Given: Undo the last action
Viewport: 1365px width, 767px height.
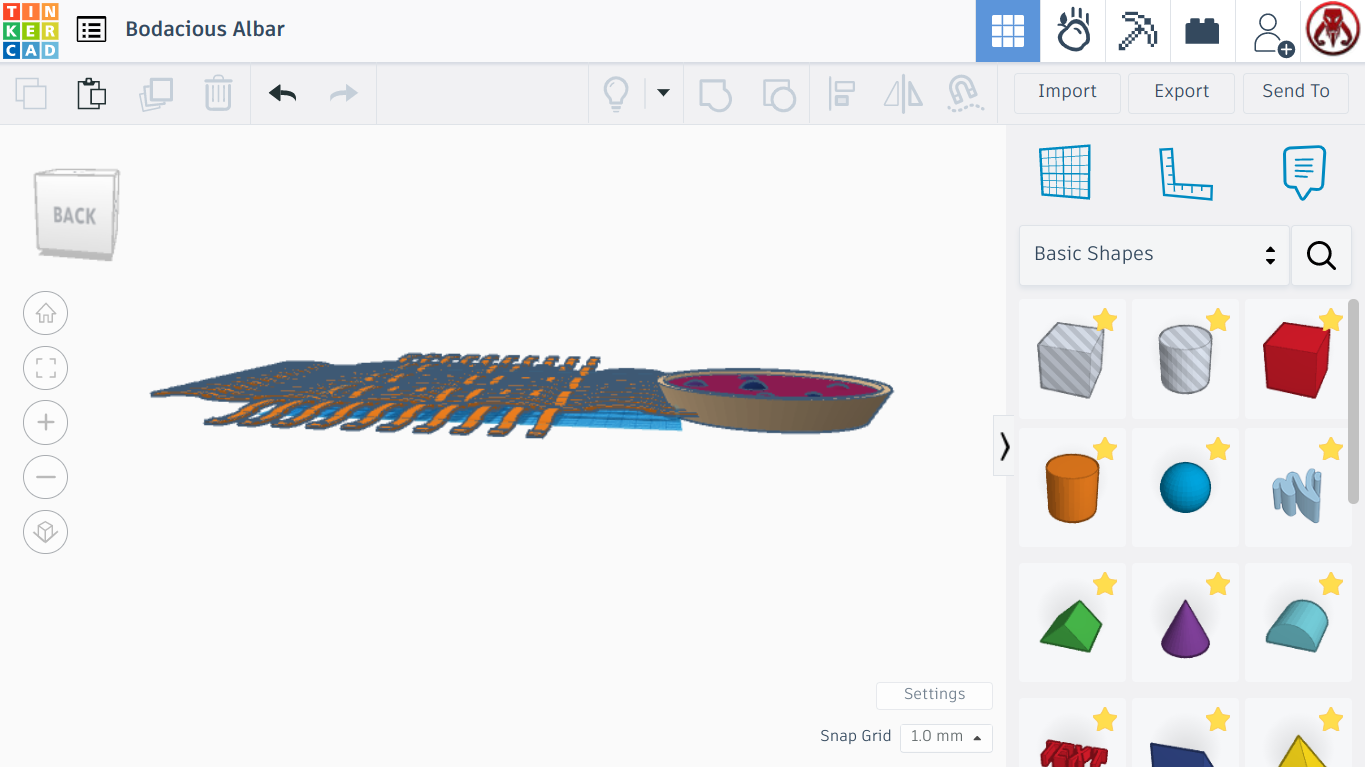Looking at the screenshot, I should point(282,94).
